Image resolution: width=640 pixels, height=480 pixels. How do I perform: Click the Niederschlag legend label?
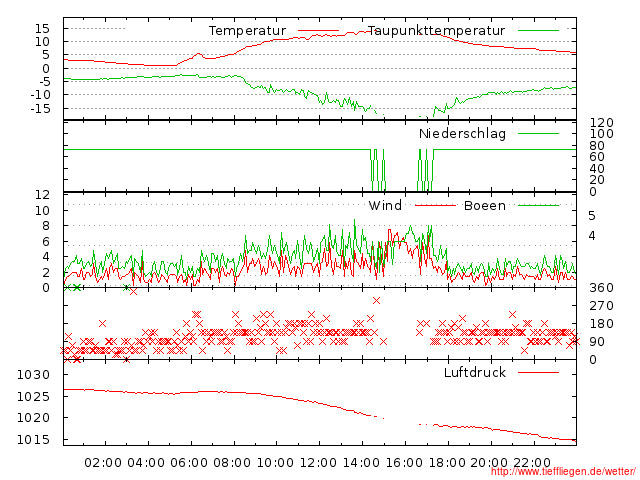(x=462, y=134)
